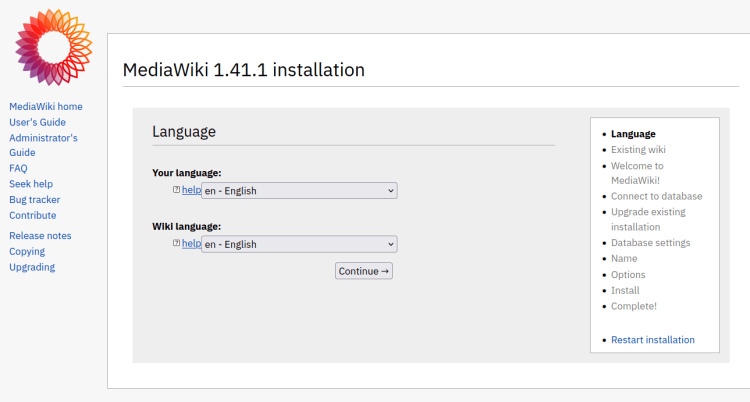This screenshot has width=750, height=402.
Task: Open the Bug tracker link
Action: [35, 200]
